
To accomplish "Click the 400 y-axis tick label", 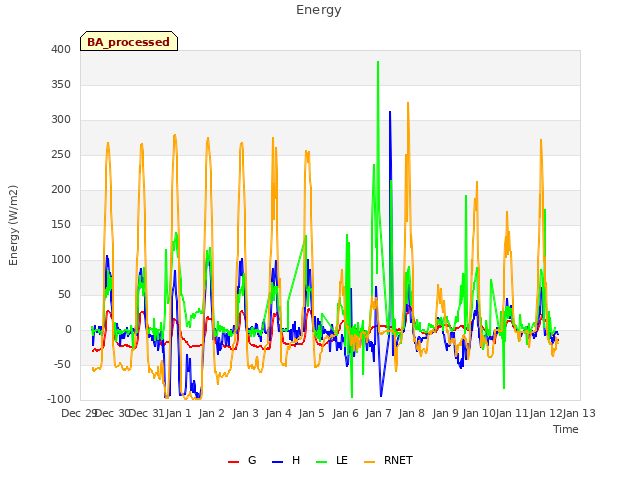I will pyautogui.click(x=61, y=49).
